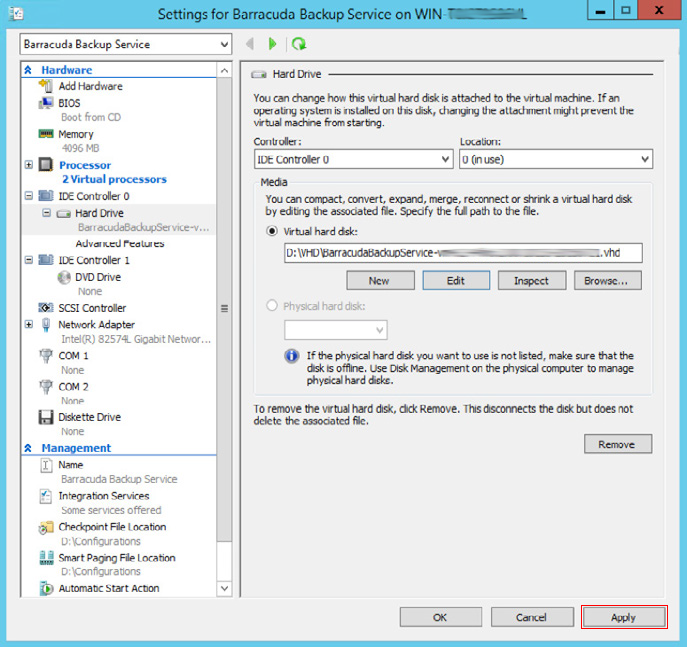Screen dimensions: 687x647
Task: Click the Automatic Start Action icon
Action: coord(46,588)
